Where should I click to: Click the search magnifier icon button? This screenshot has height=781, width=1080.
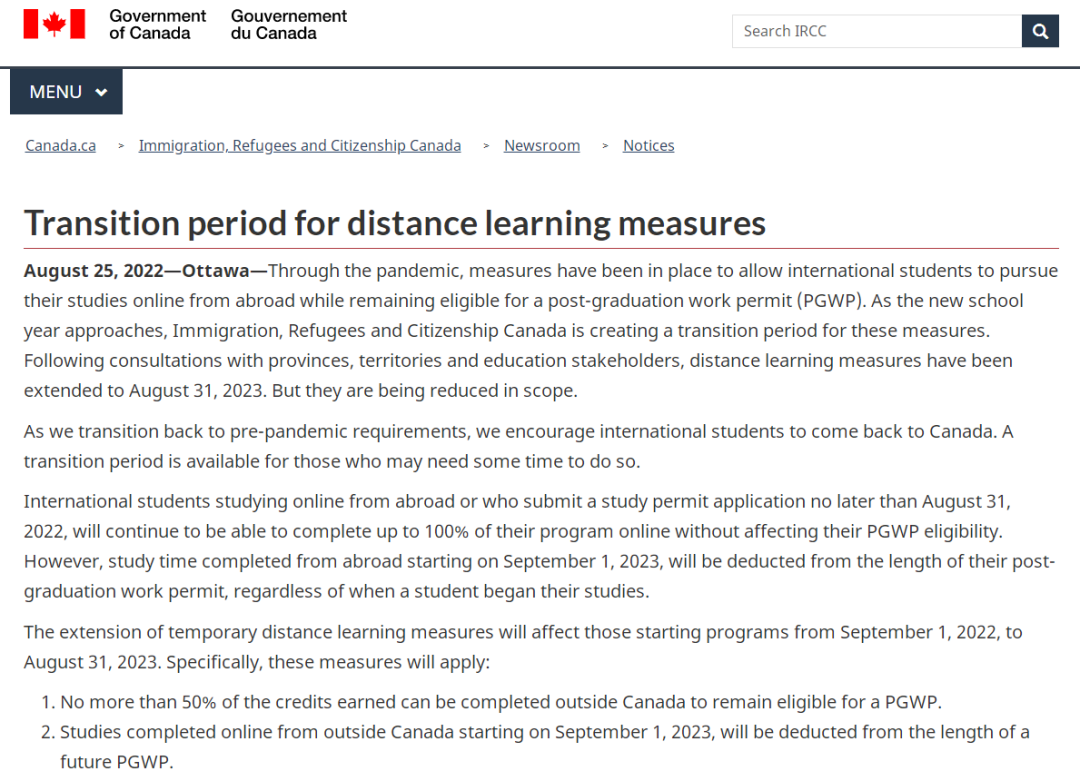click(x=1040, y=31)
